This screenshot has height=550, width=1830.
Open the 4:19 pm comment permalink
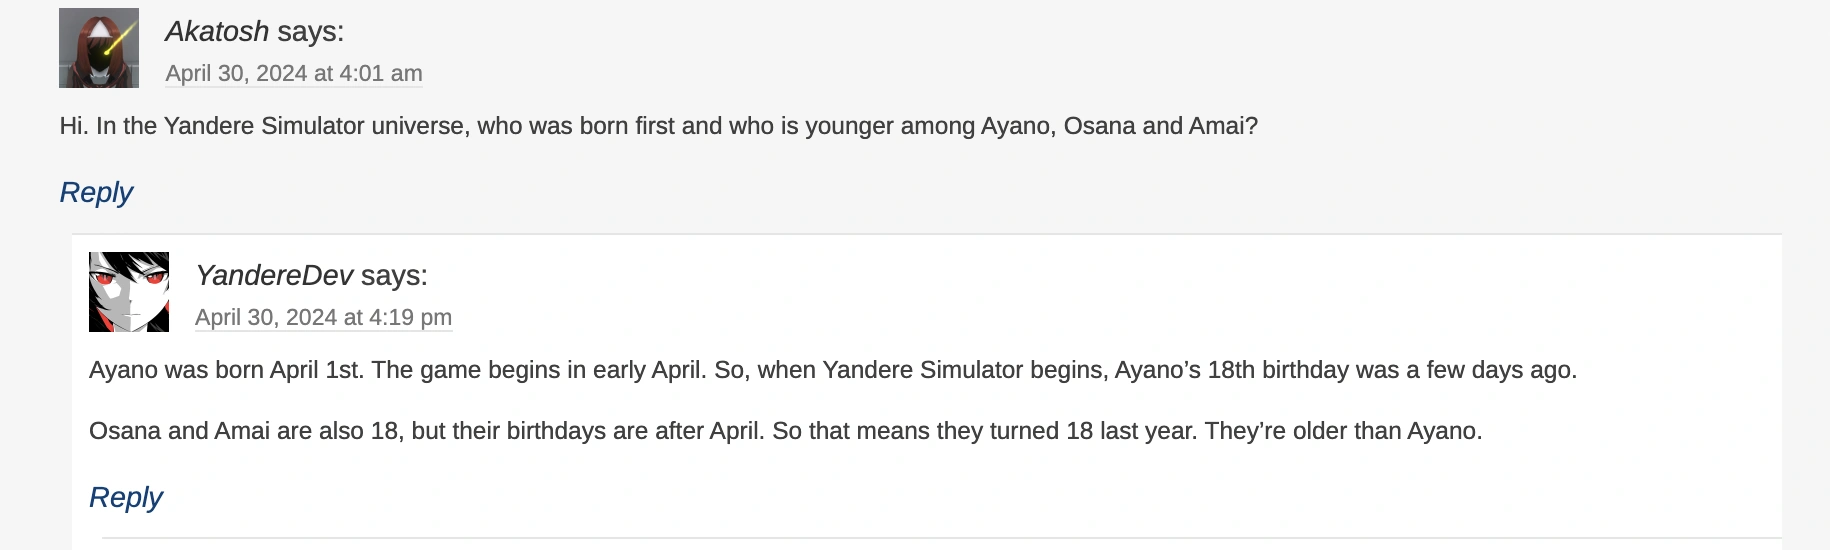[x=323, y=318]
